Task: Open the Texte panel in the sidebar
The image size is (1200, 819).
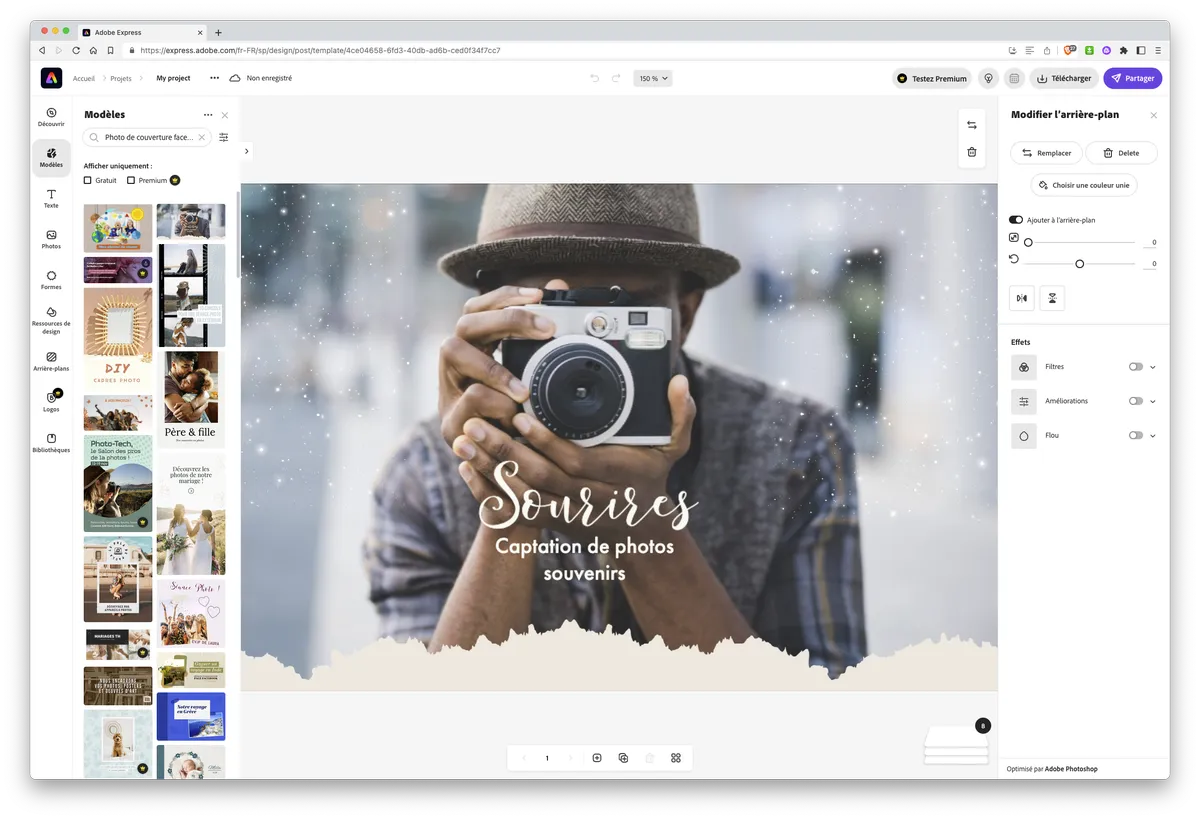Action: tap(51, 198)
